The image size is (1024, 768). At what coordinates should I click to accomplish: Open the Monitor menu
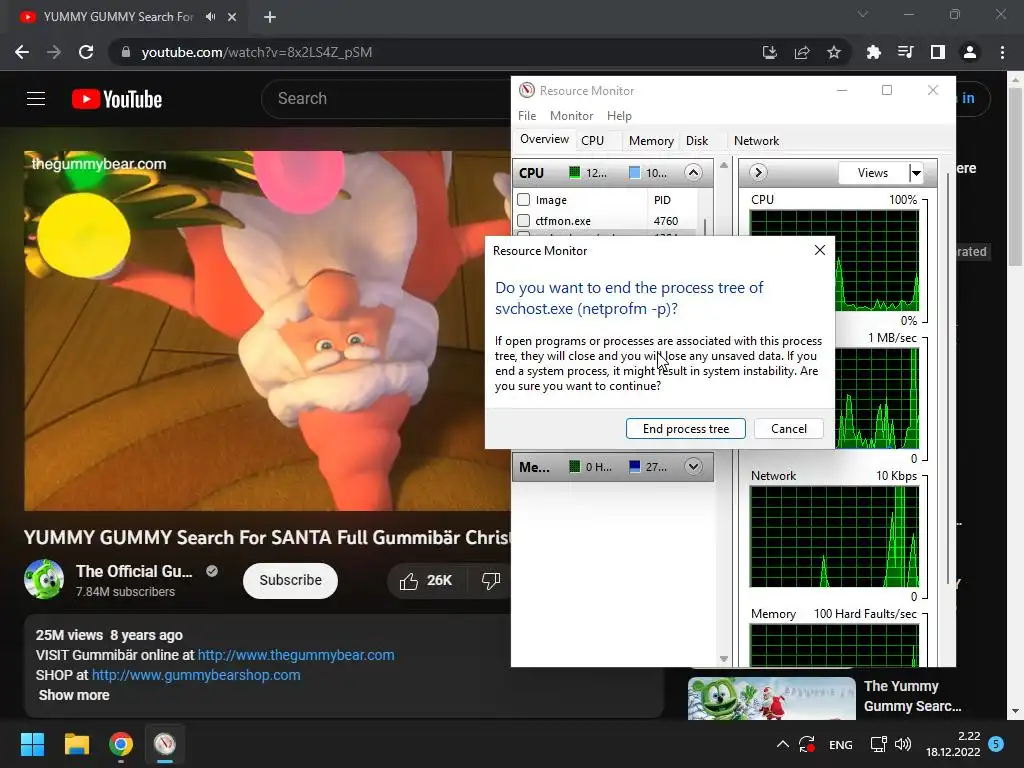[x=571, y=116]
